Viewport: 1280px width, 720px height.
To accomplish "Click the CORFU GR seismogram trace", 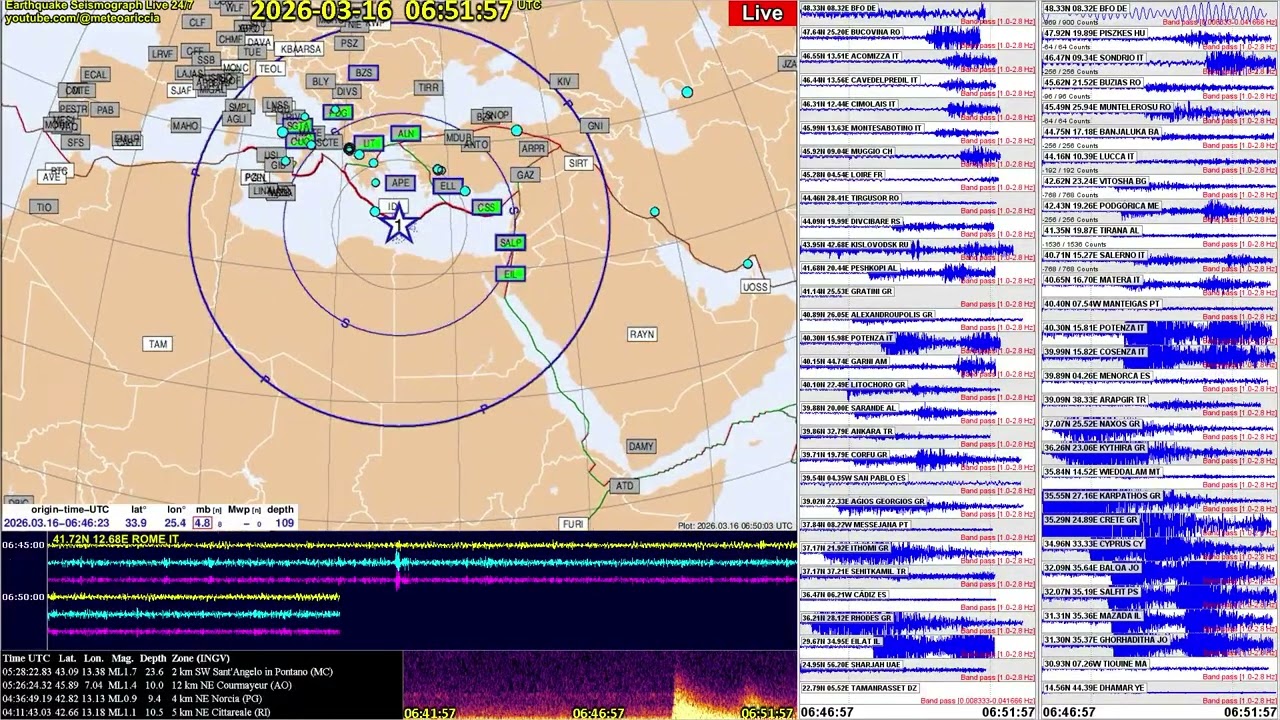I will point(917,459).
